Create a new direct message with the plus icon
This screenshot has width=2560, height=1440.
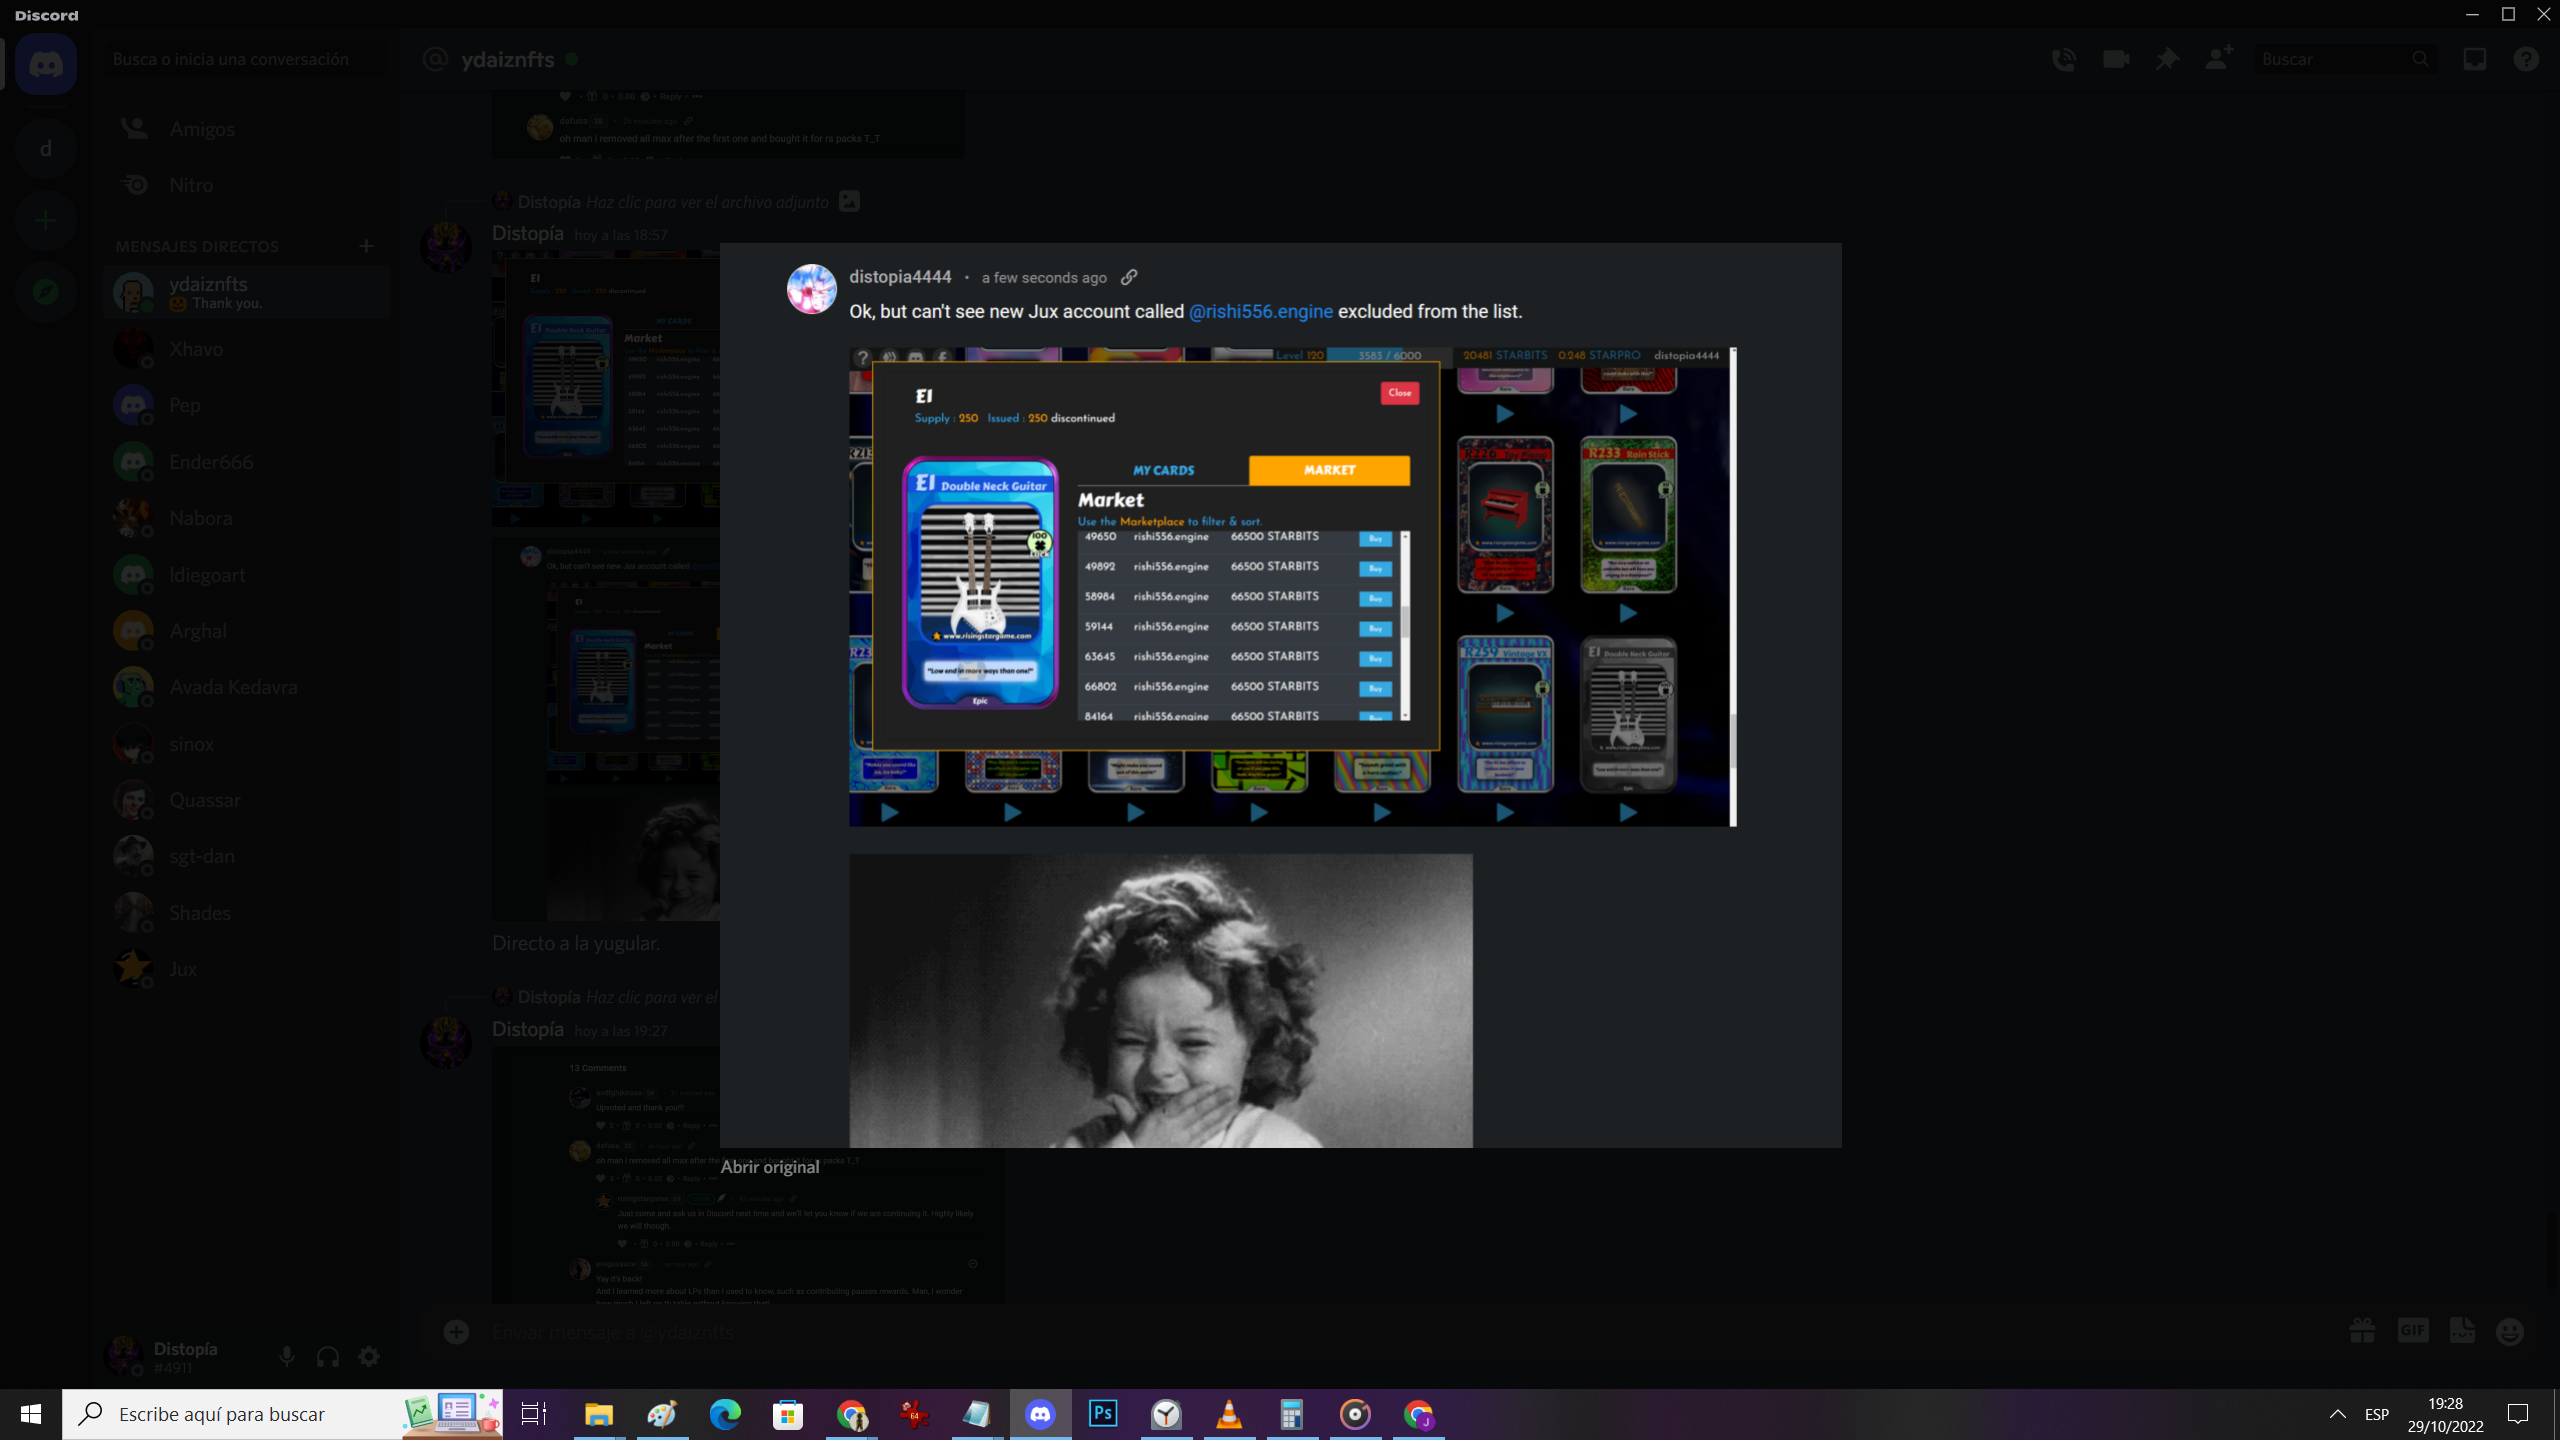367,246
